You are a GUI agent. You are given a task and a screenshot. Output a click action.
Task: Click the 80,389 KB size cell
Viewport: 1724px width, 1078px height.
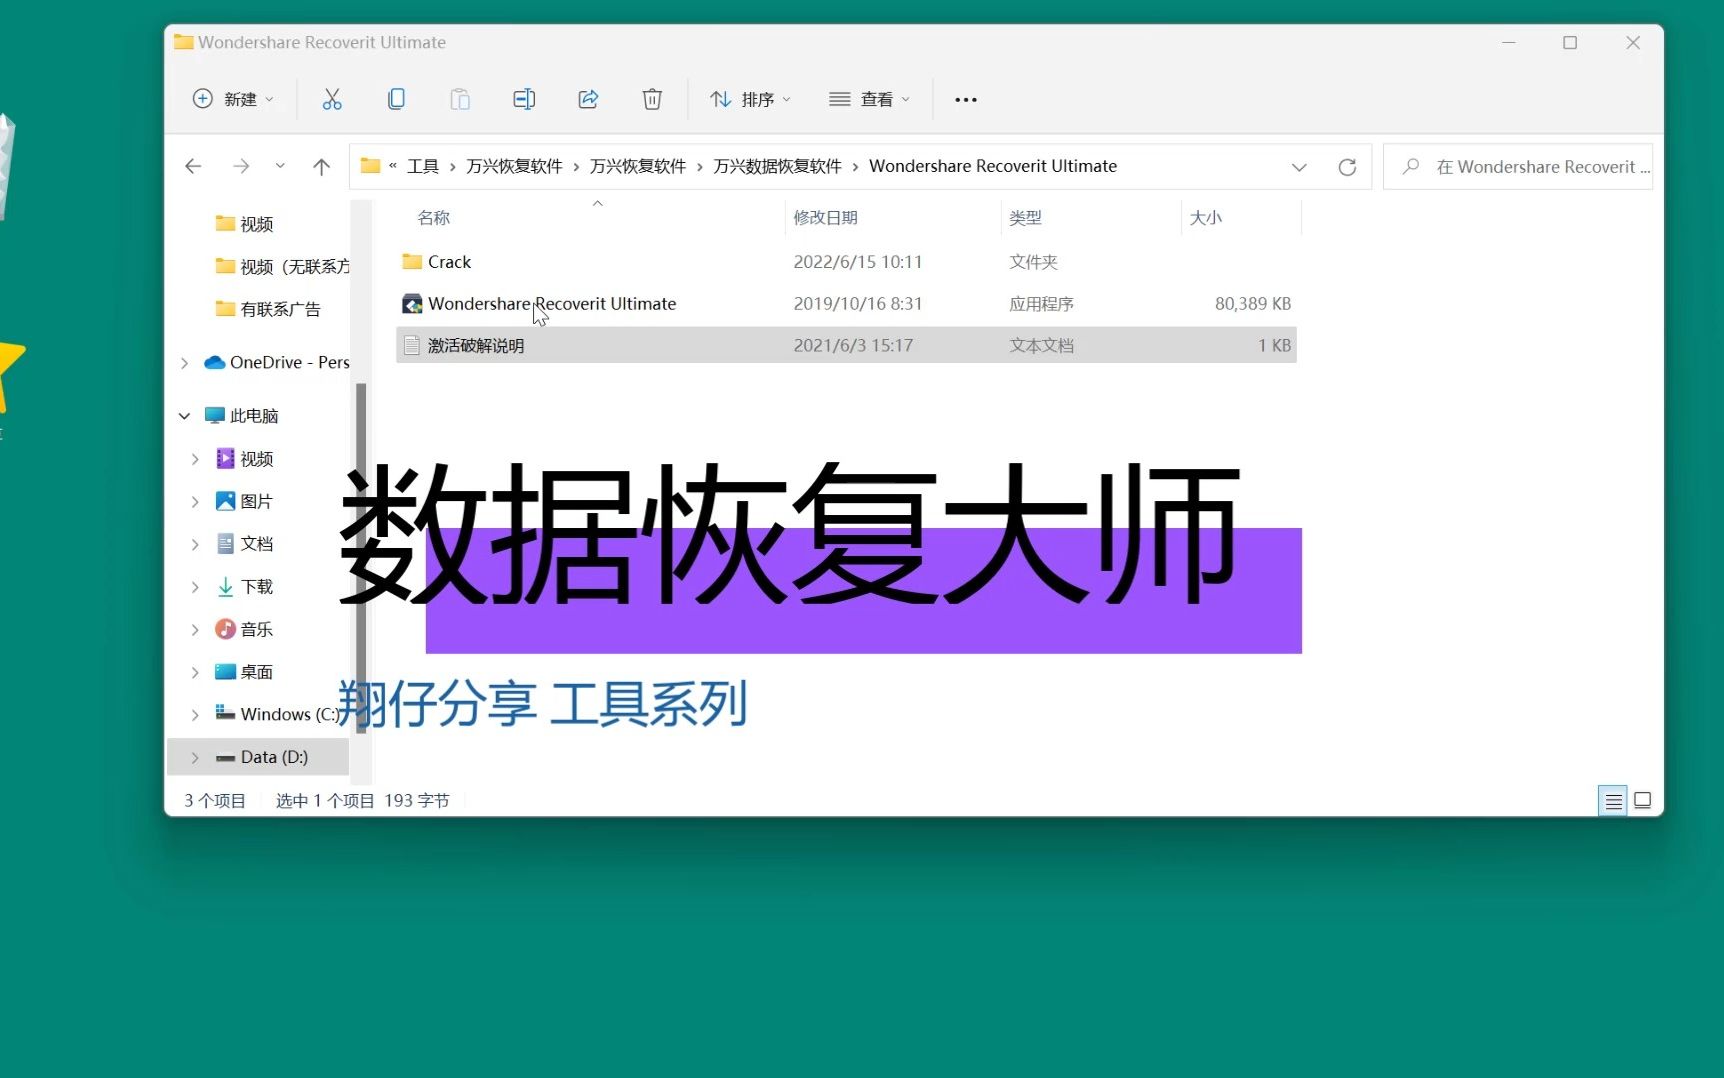pos(1253,303)
